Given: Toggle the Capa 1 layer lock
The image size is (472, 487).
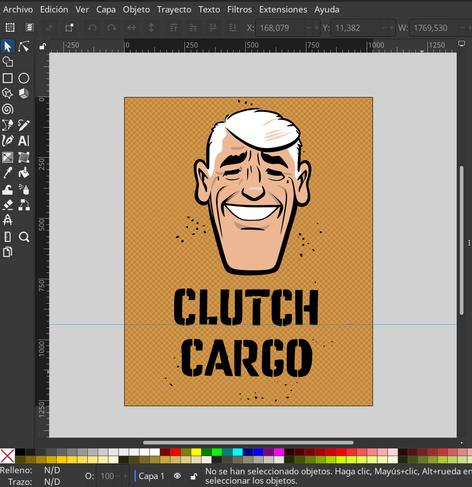Looking at the screenshot, I should tap(193, 476).
